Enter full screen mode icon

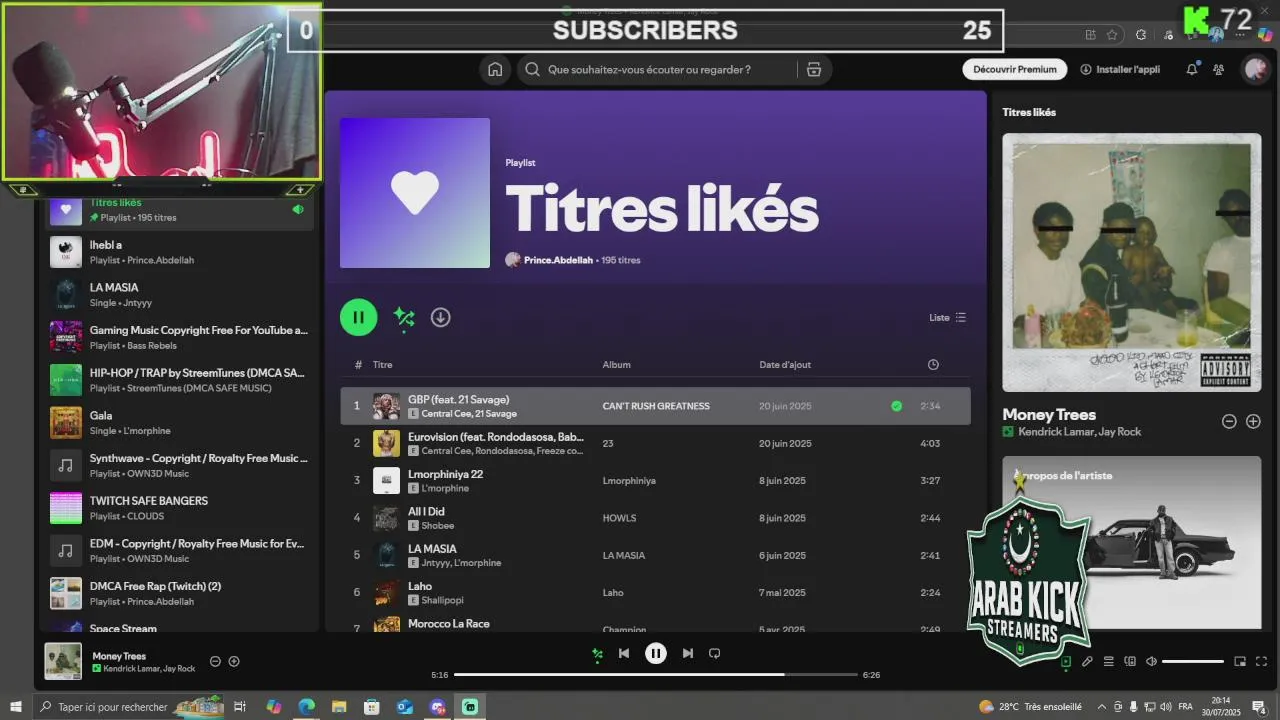pos(1261,661)
